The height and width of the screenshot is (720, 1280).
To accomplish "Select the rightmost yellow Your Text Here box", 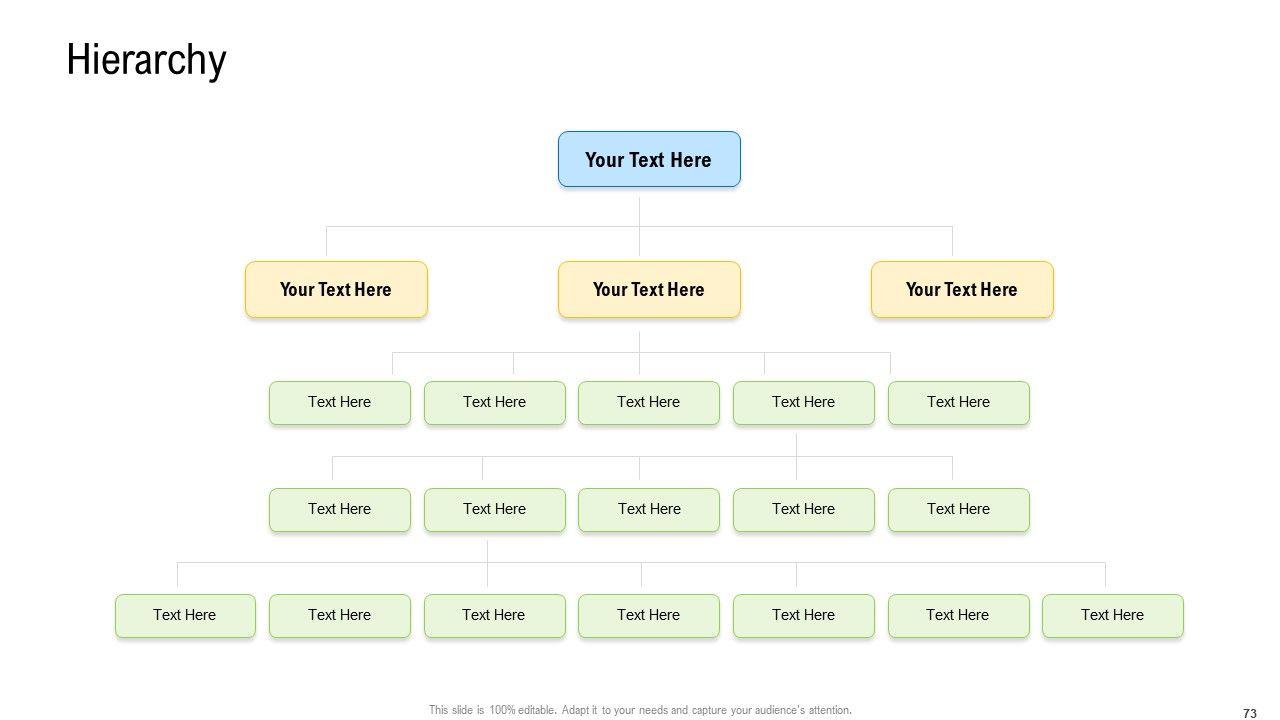I will [962, 290].
